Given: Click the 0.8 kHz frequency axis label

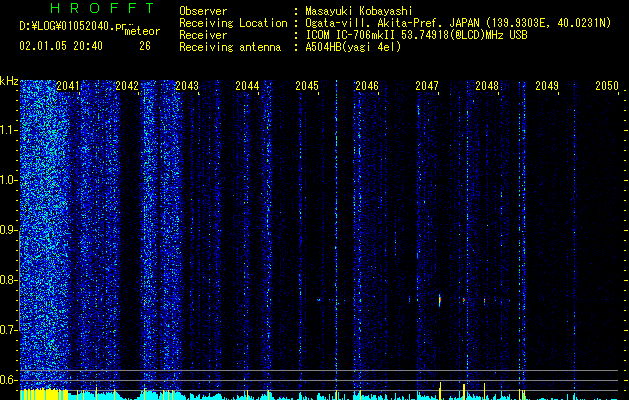Looking at the screenshot, I should (x=7, y=280).
